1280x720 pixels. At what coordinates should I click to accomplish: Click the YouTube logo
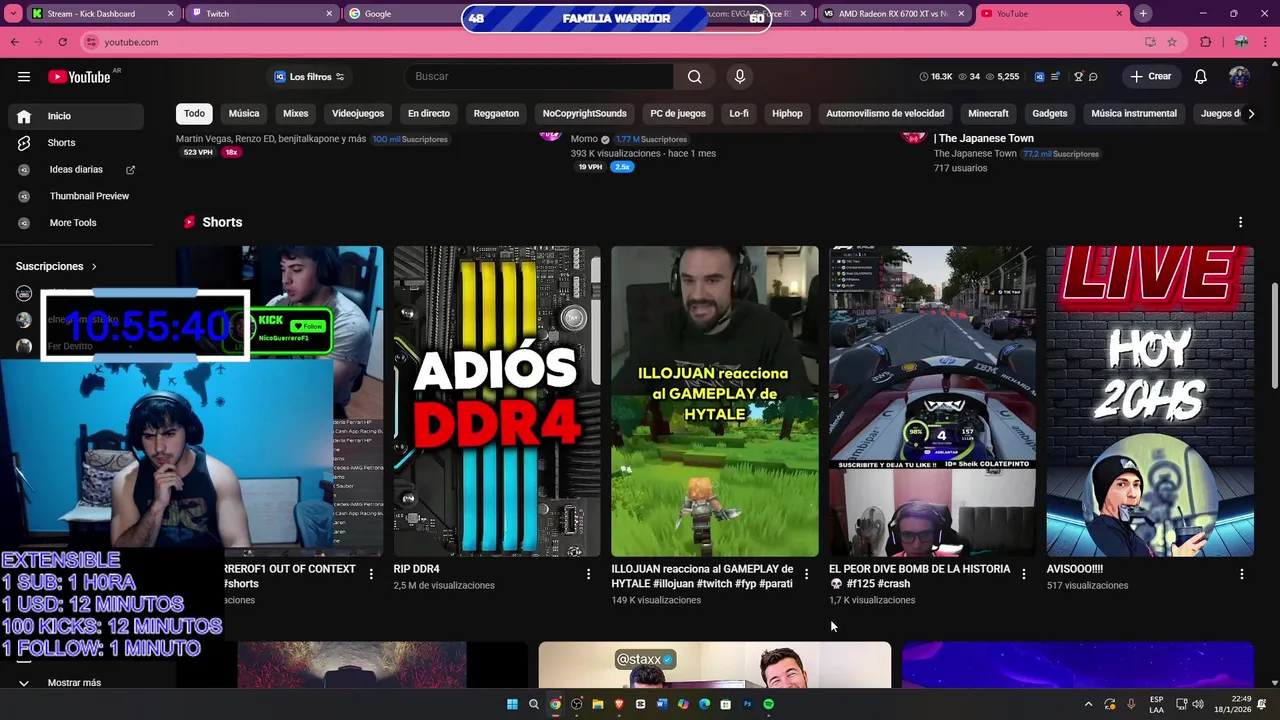coord(79,77)
